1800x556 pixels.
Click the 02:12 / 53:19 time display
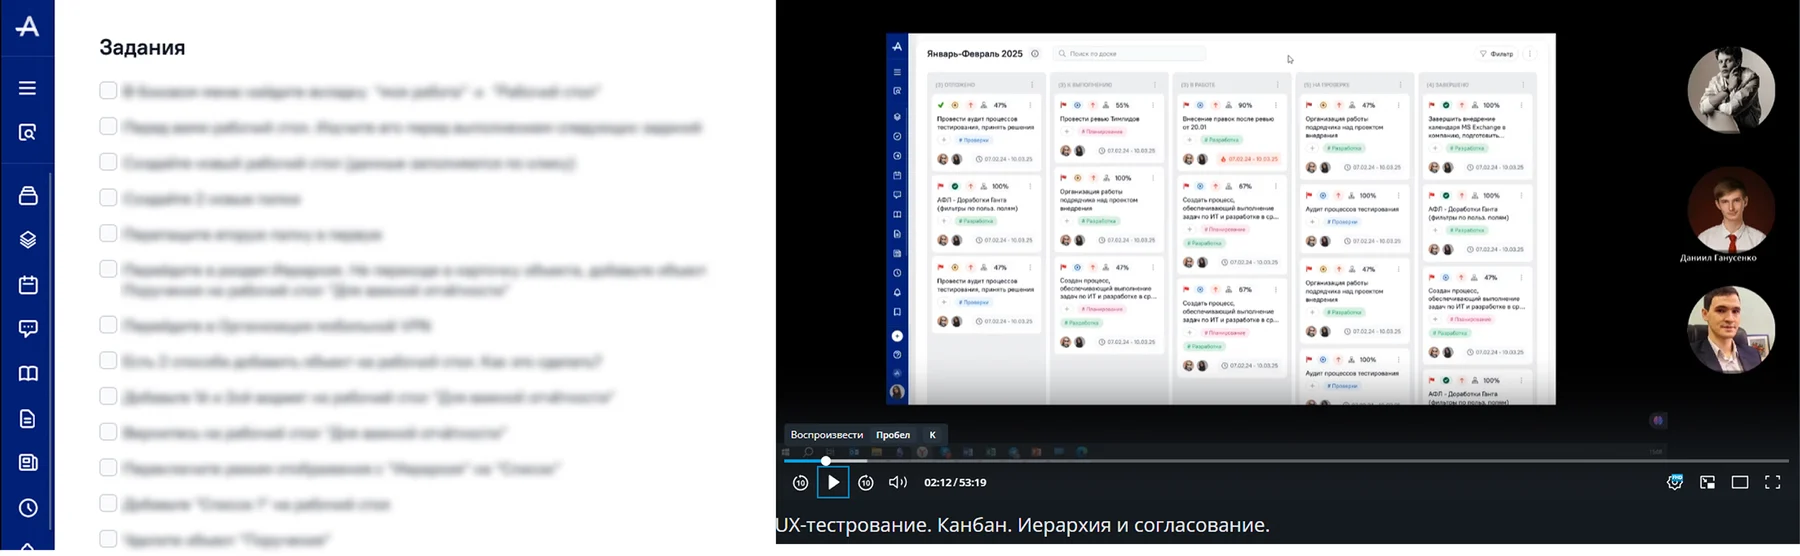point(955,482)
